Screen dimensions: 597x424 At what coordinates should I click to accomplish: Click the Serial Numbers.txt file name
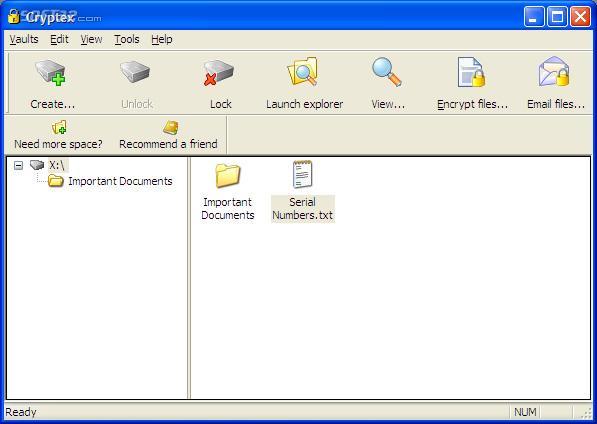(303, 209)
